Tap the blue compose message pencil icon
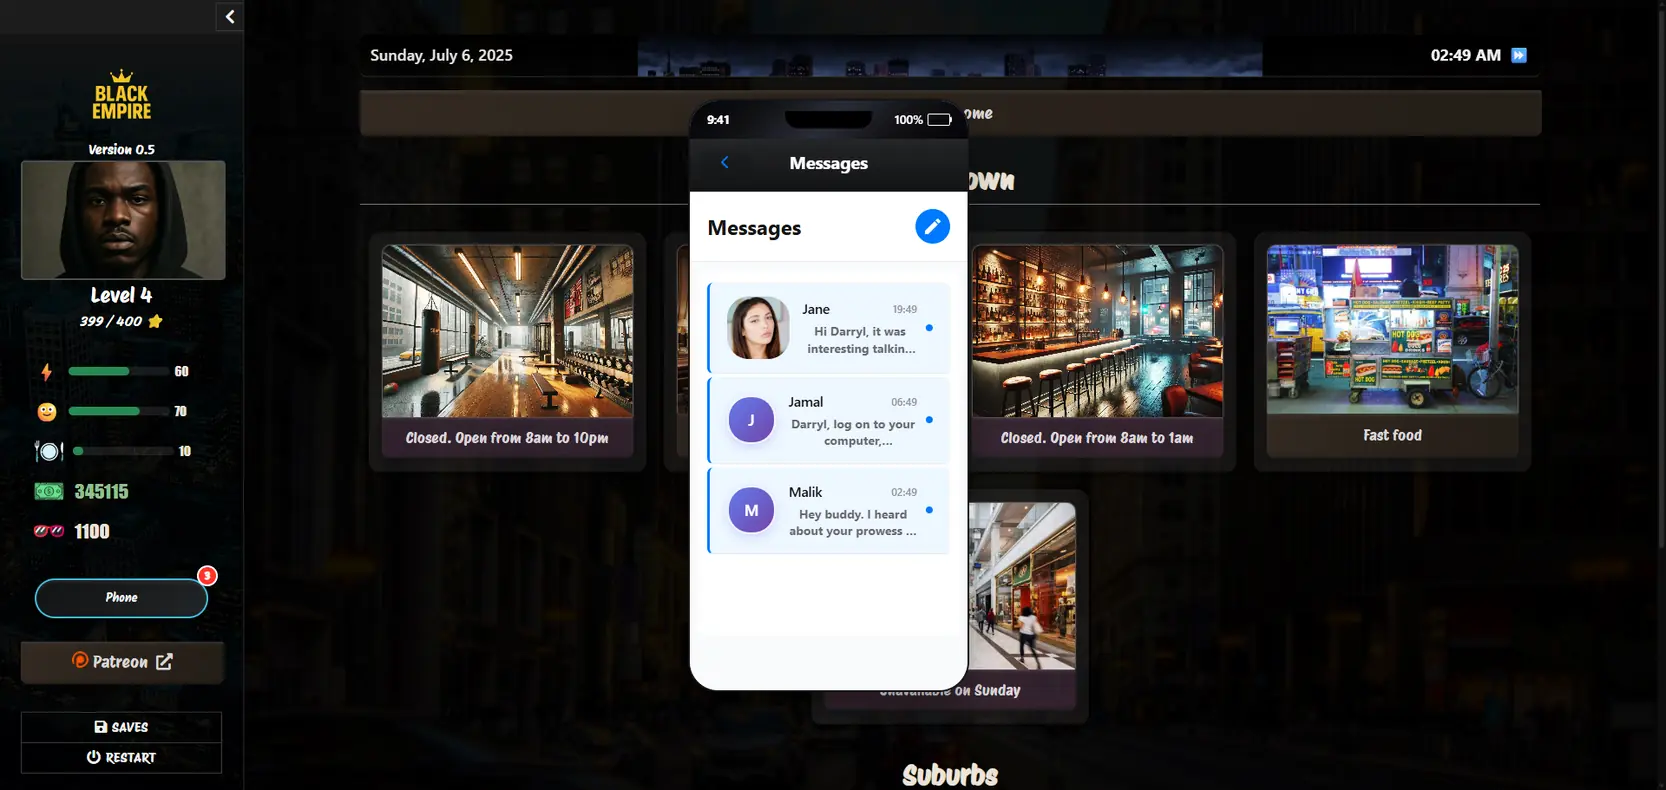This screenshot has width=1666, height=790. 932,227
